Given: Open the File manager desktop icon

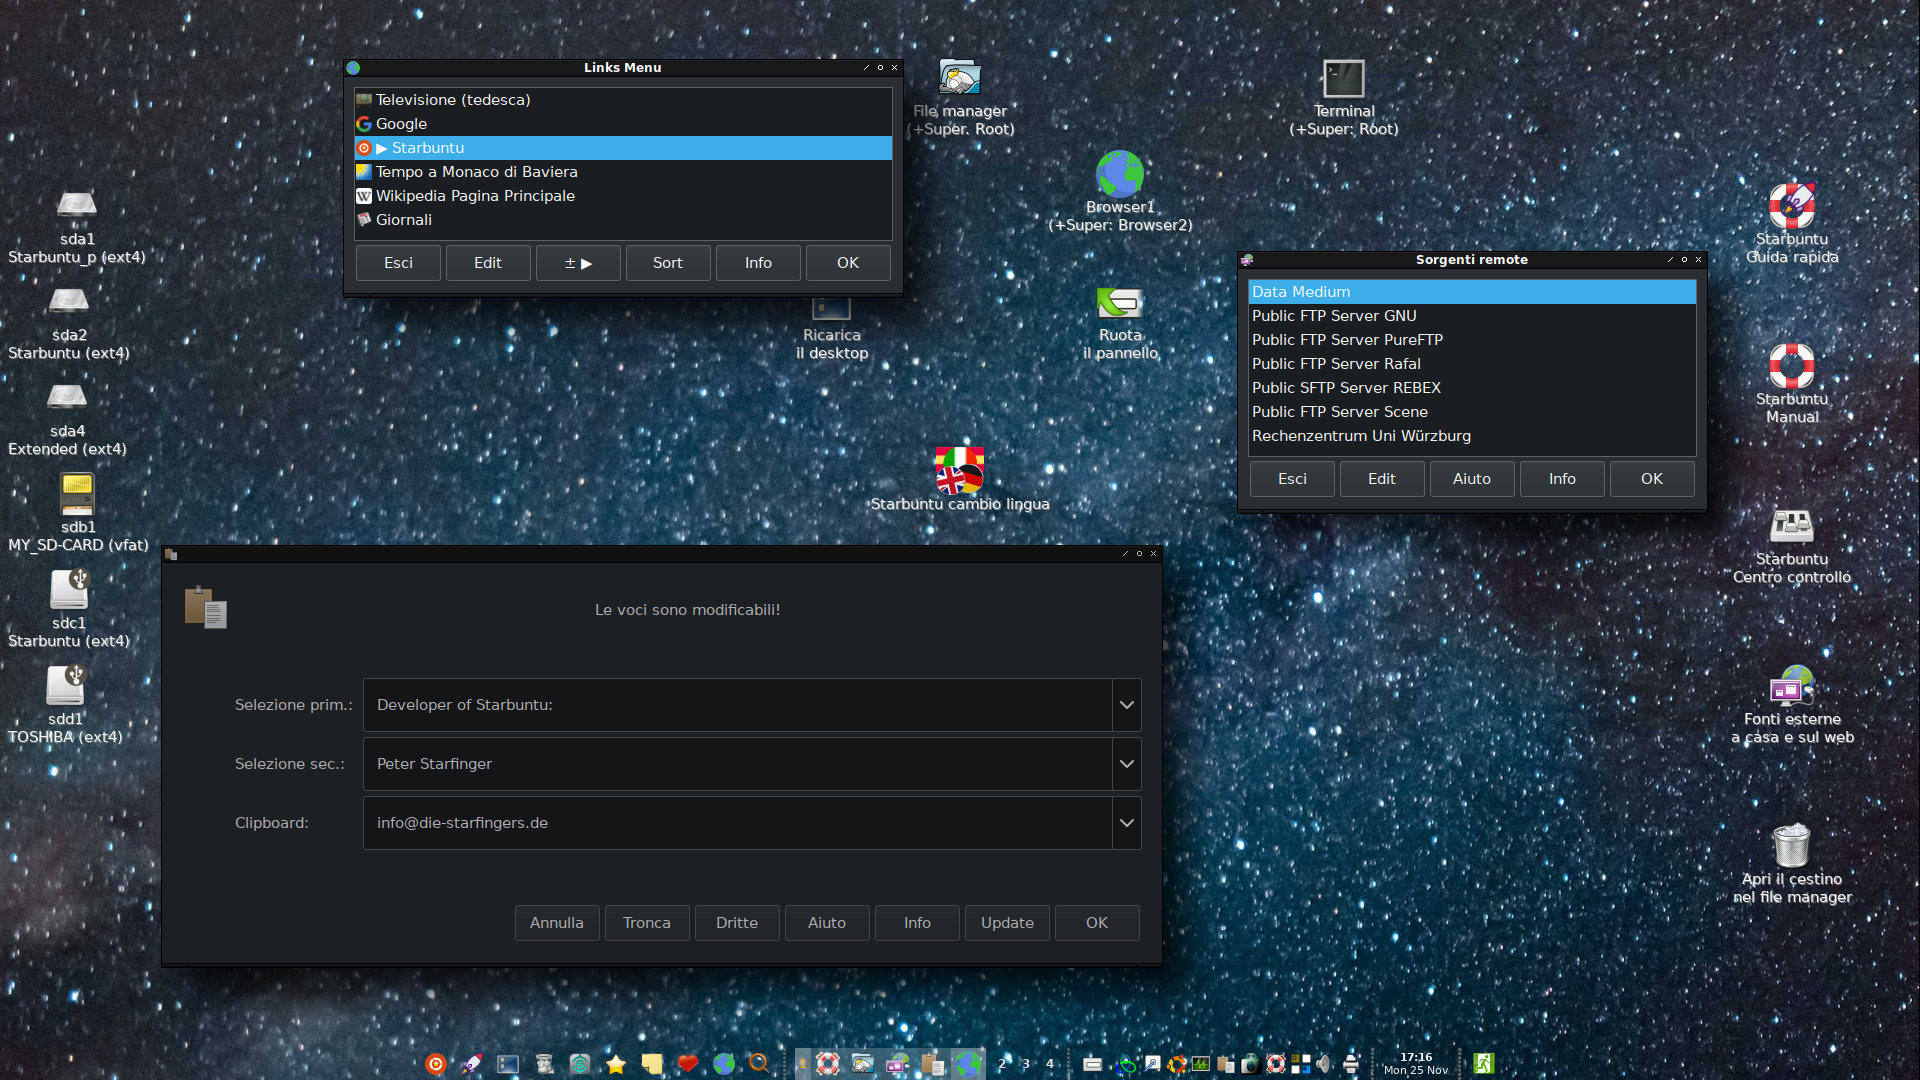Looking at the screenshot, I should click(960, 78).
